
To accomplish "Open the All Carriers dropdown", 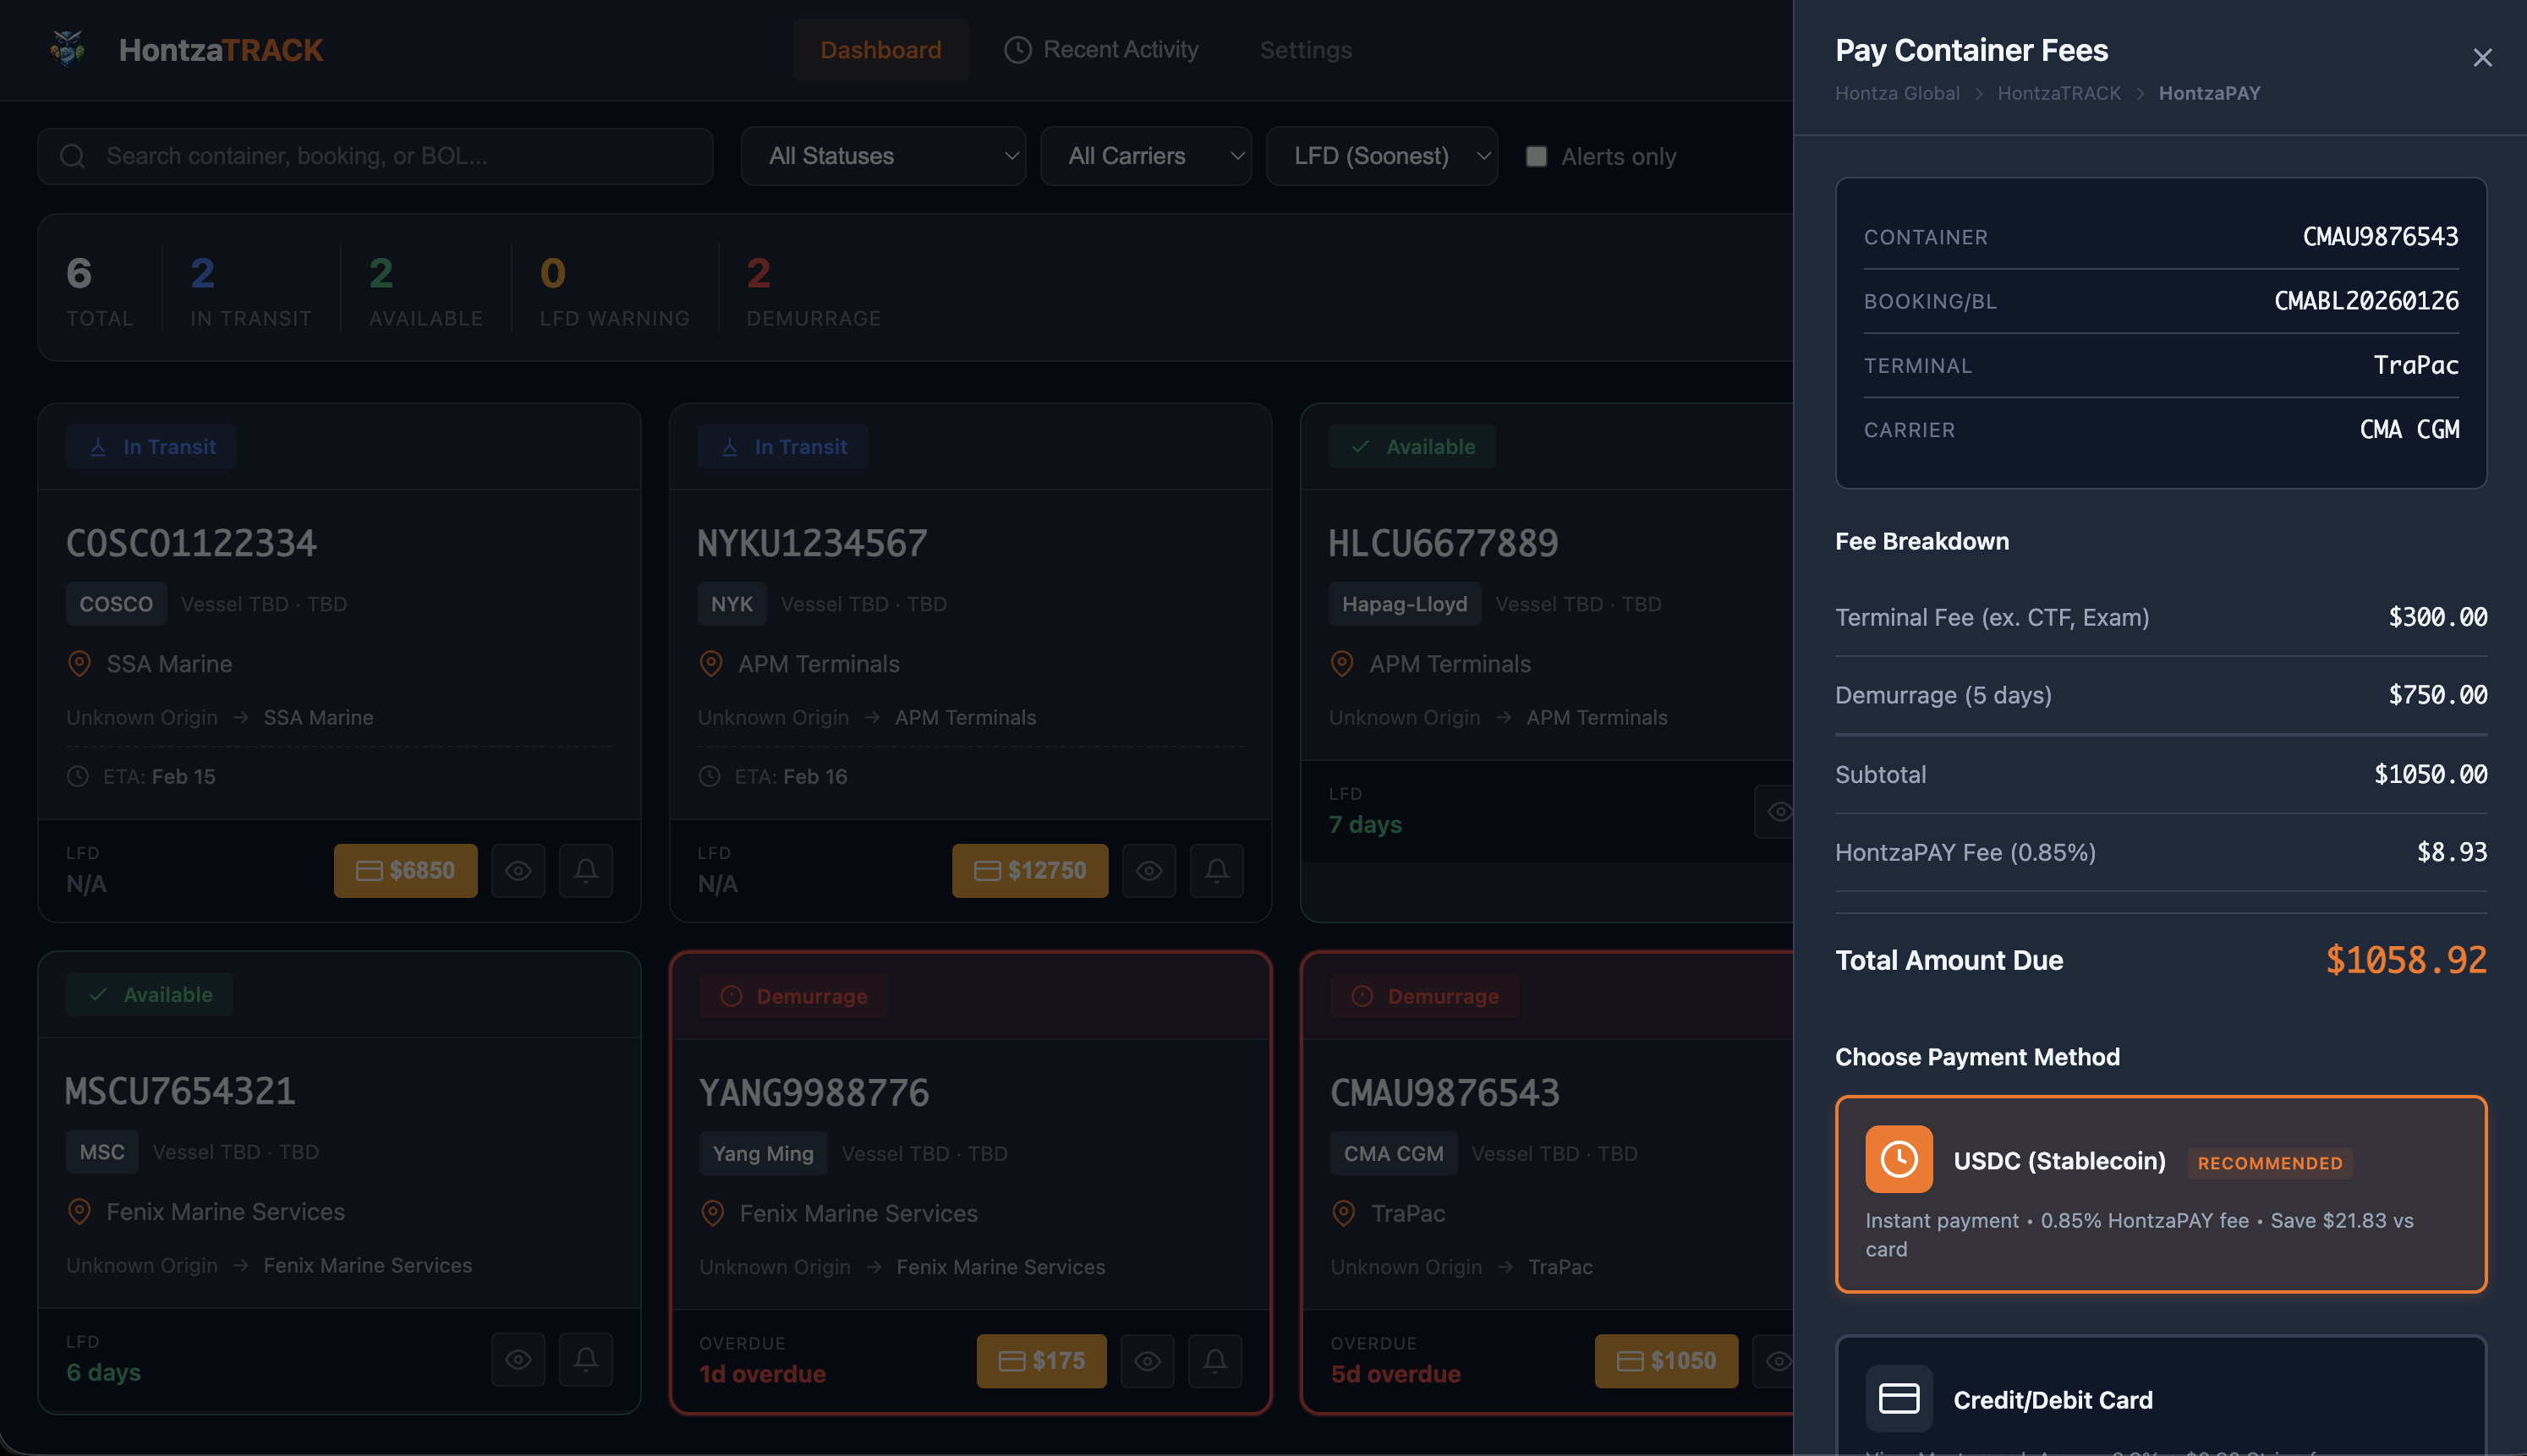I will (x=1146, y=156).
